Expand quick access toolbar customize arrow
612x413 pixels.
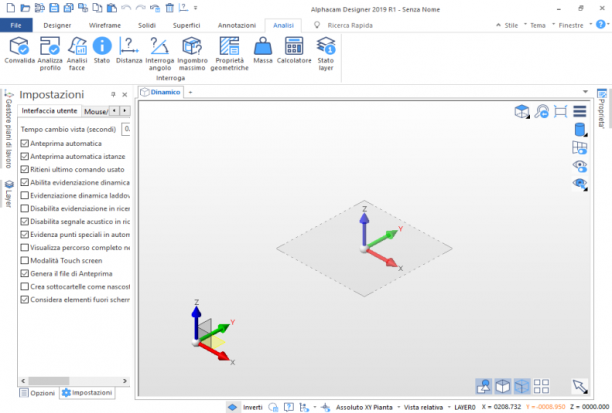(196, 8)
